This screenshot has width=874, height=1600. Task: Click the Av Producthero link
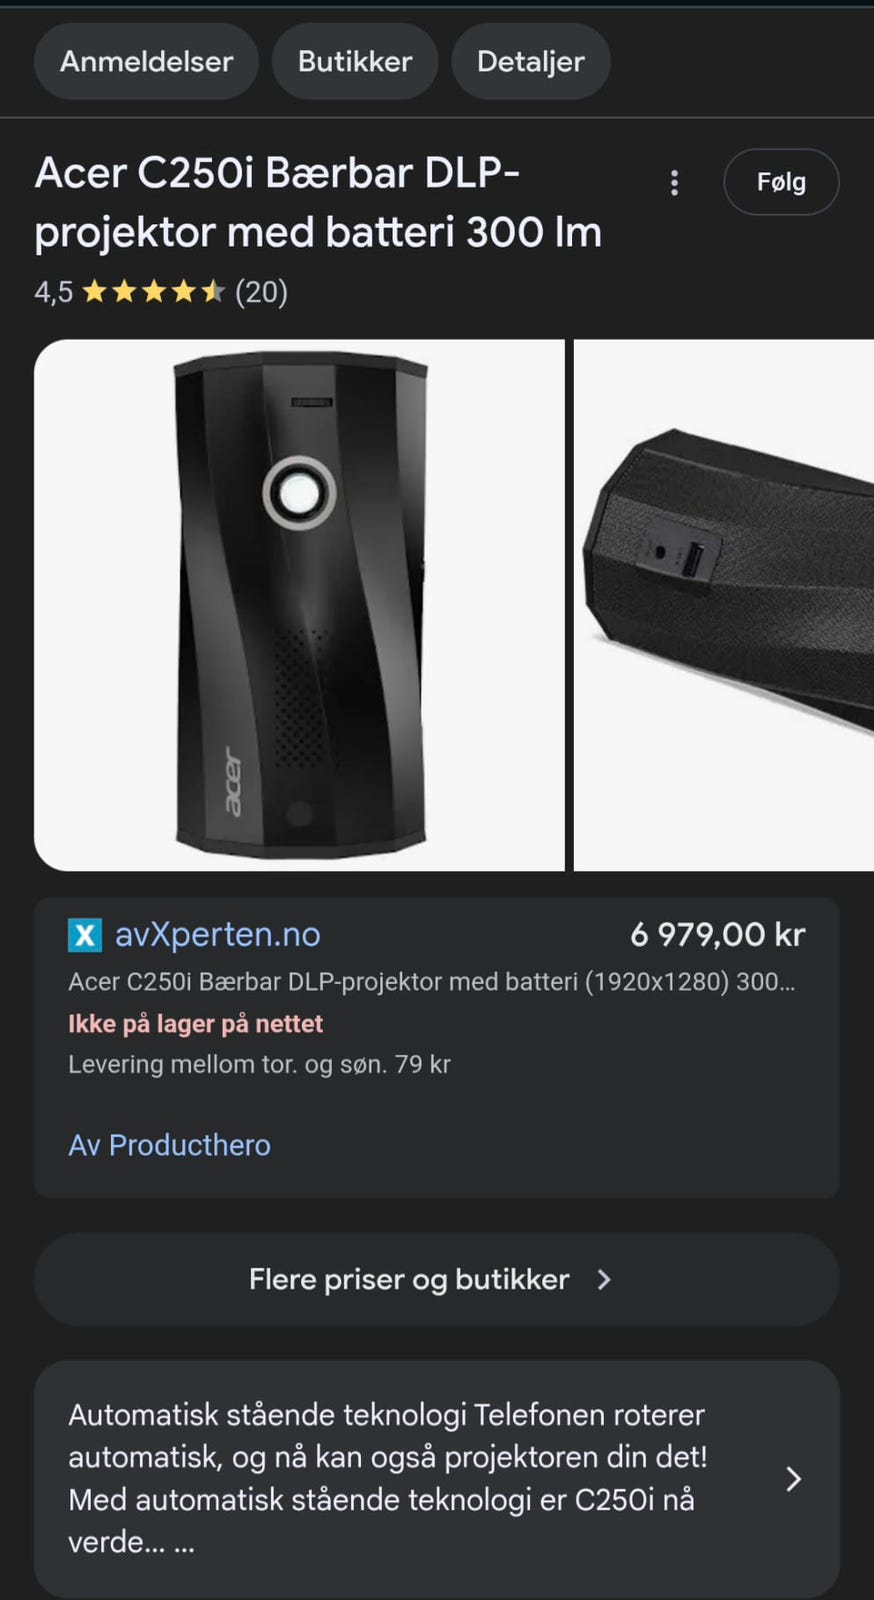169,1145
